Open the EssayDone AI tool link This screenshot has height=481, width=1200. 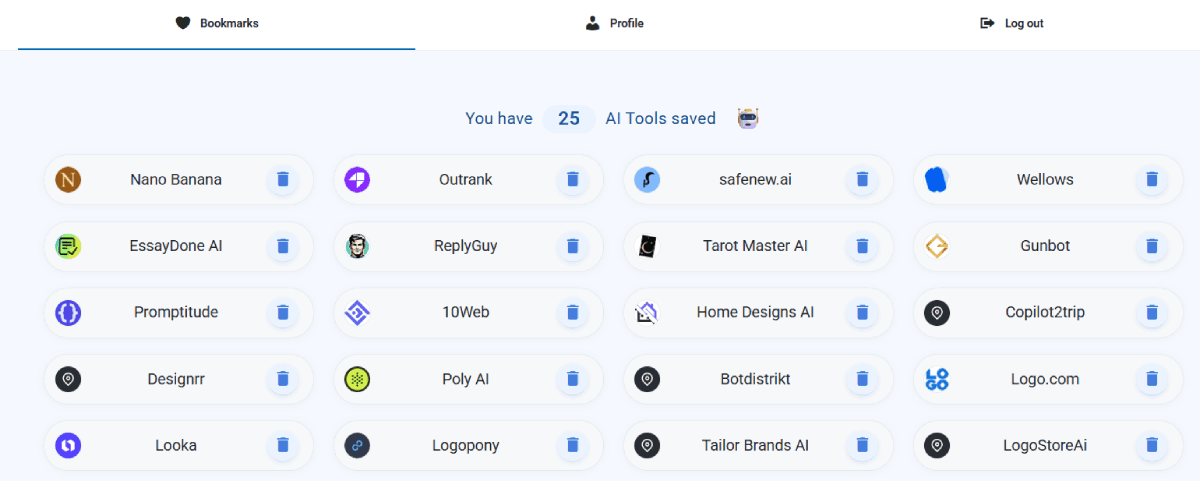(176, 246)
